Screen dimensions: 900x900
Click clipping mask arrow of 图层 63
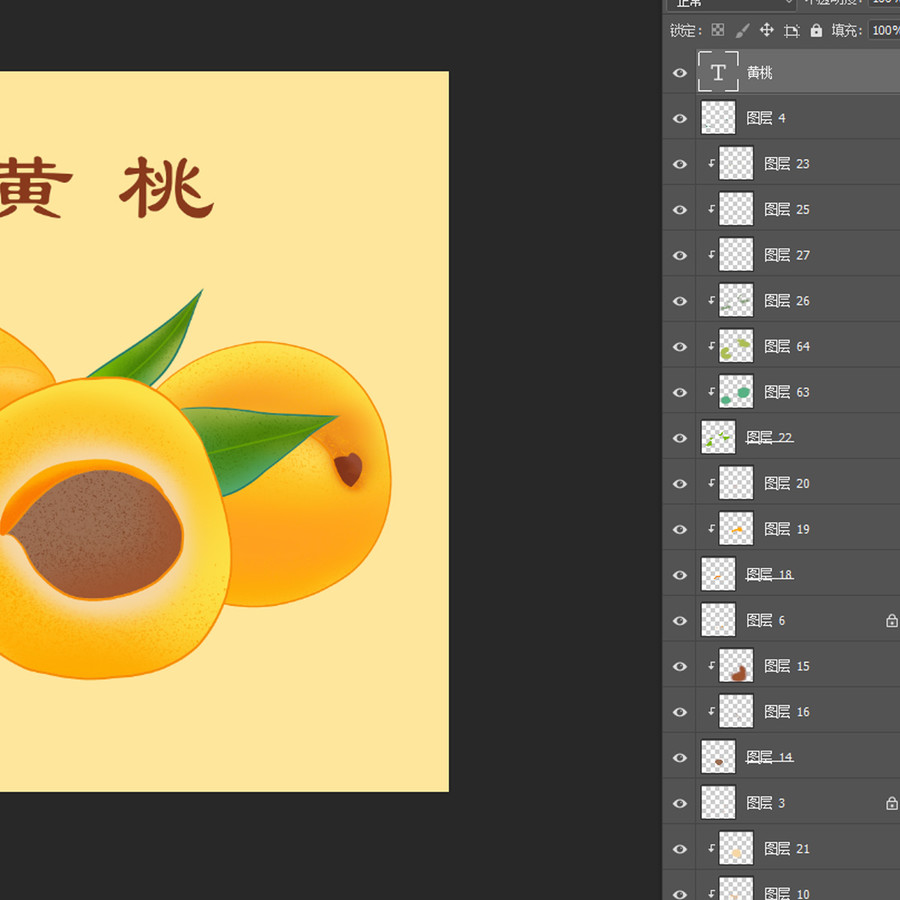point(711,391)
